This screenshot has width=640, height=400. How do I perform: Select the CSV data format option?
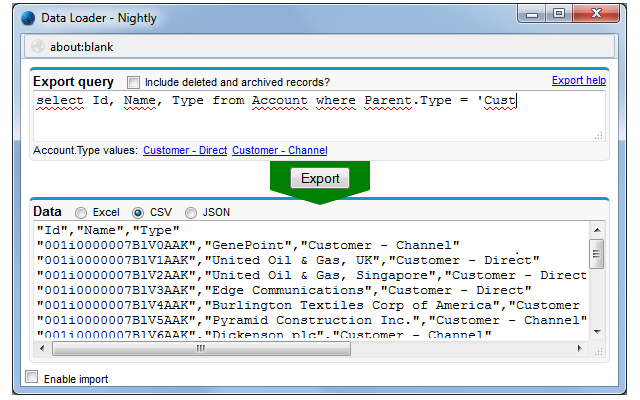[x=138, y=212]
